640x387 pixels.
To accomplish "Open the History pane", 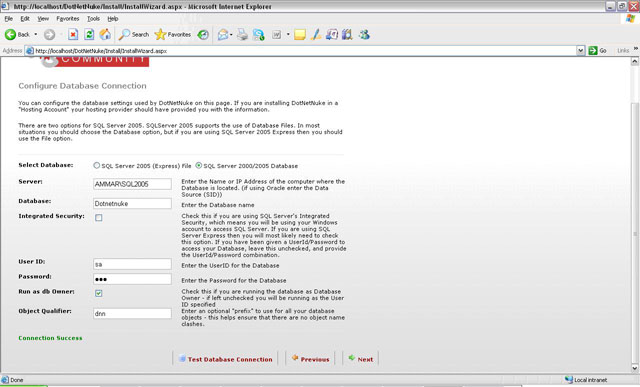I will pos(203,35).
